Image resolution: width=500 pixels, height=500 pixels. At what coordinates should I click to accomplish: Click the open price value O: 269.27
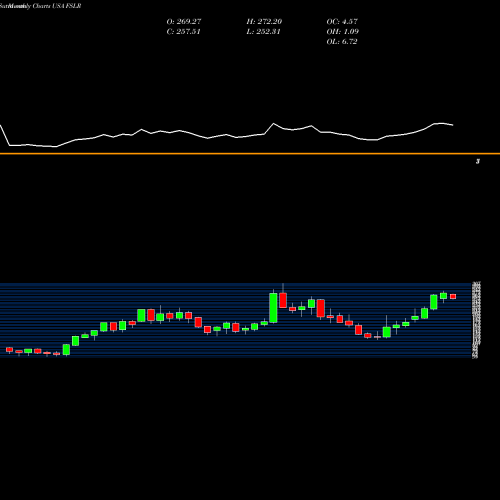(x=184, y=22)
